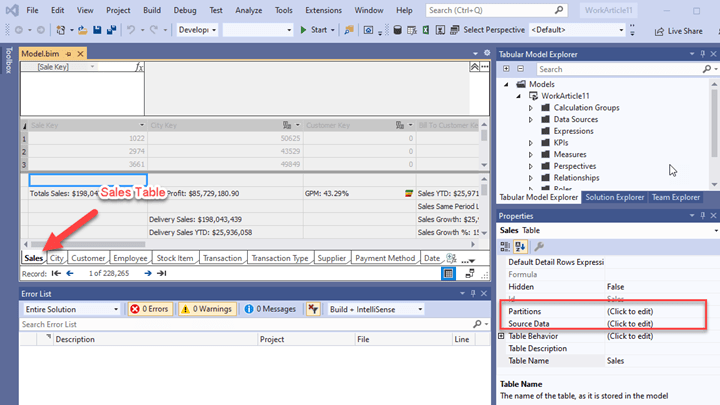Pin the Model.bim tab
This screenshot has width=720, height=405.
pyautogui.click(x=68, y=54)
